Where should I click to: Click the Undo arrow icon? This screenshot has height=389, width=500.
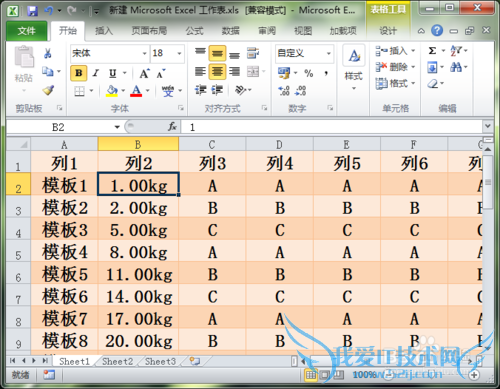pyautogui.click(x=49, y=11)
